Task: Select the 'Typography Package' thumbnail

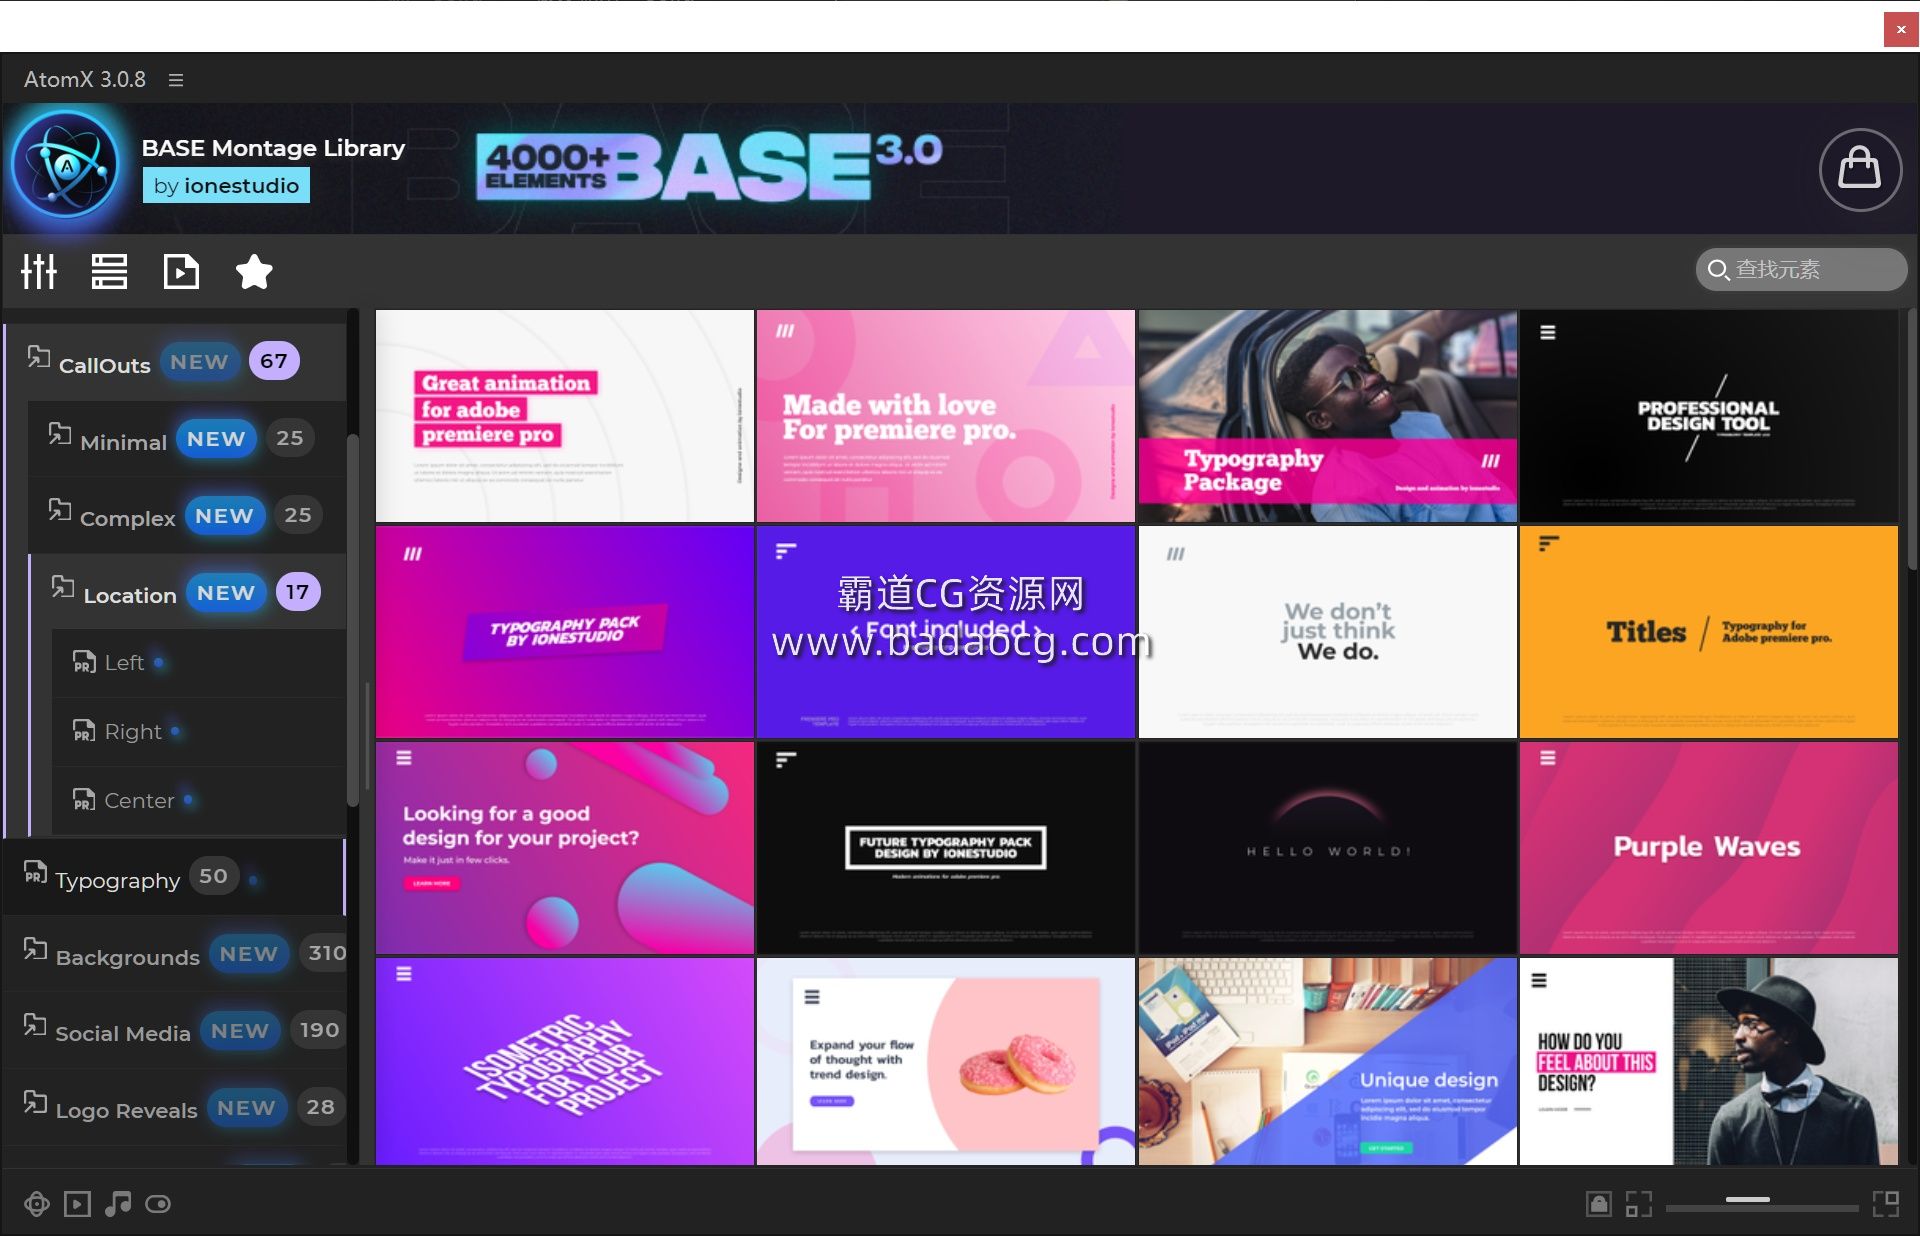Action: coord(1328,416)
